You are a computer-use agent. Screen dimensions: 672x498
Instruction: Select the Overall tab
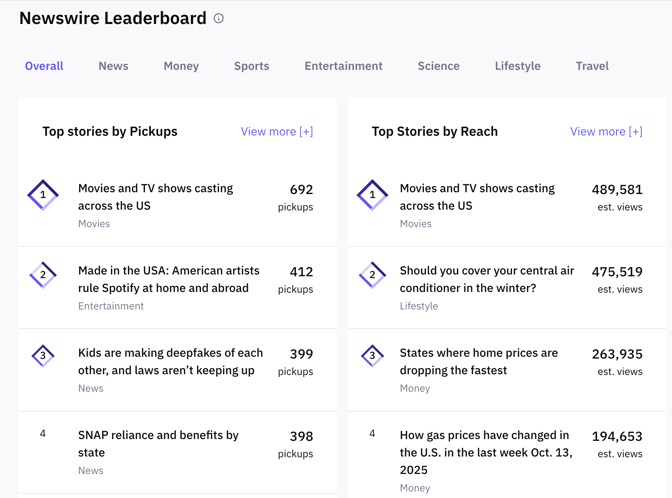pyautogui.click(x=44, y=66)
